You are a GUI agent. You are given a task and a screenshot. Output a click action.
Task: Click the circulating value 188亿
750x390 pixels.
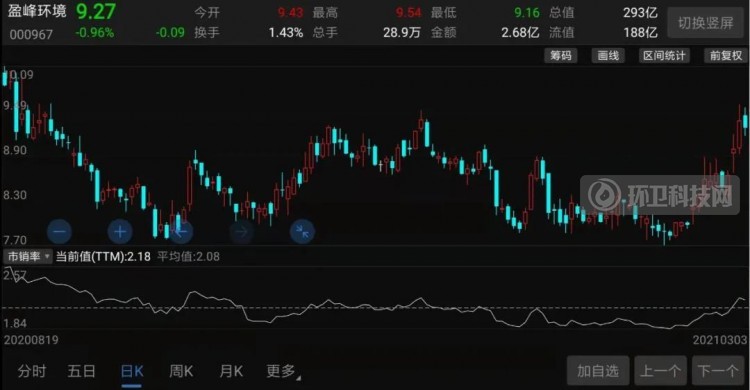coord(640,33)
